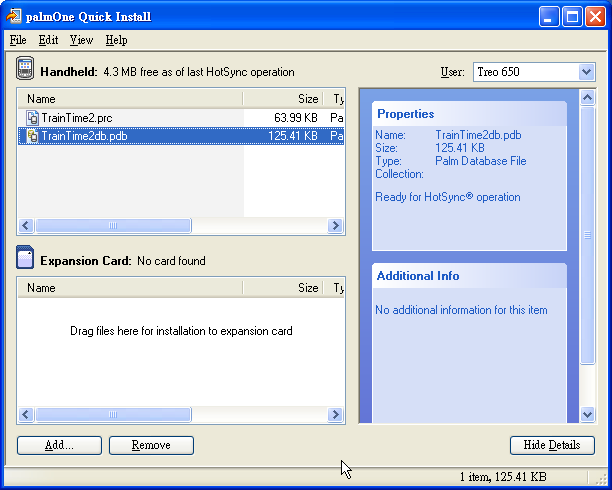The image size is (612, 490).
Task: Click 'No additional information for this item' text
Action: coord(461,310)
